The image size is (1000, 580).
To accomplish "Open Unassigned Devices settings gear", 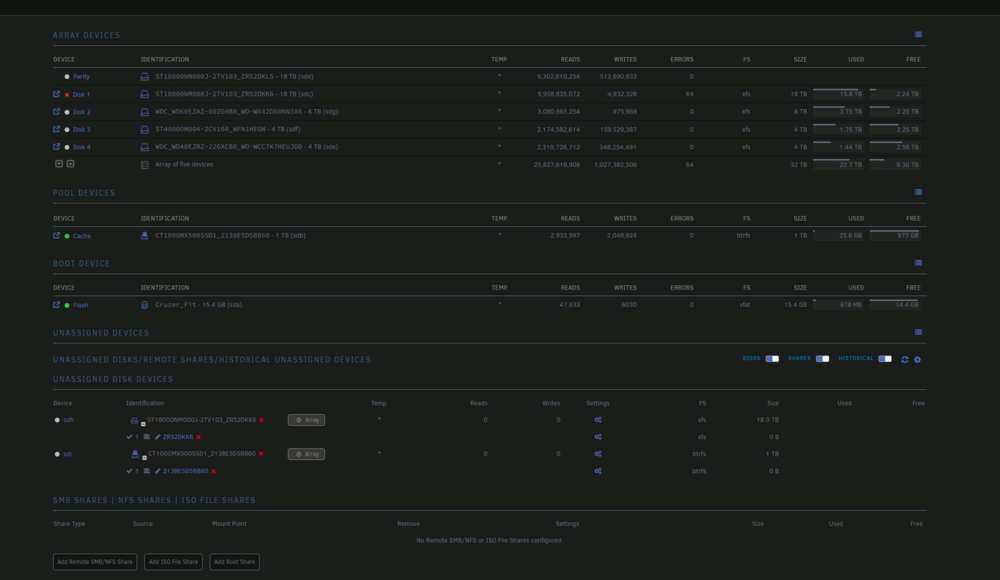I will click(918, 360).
